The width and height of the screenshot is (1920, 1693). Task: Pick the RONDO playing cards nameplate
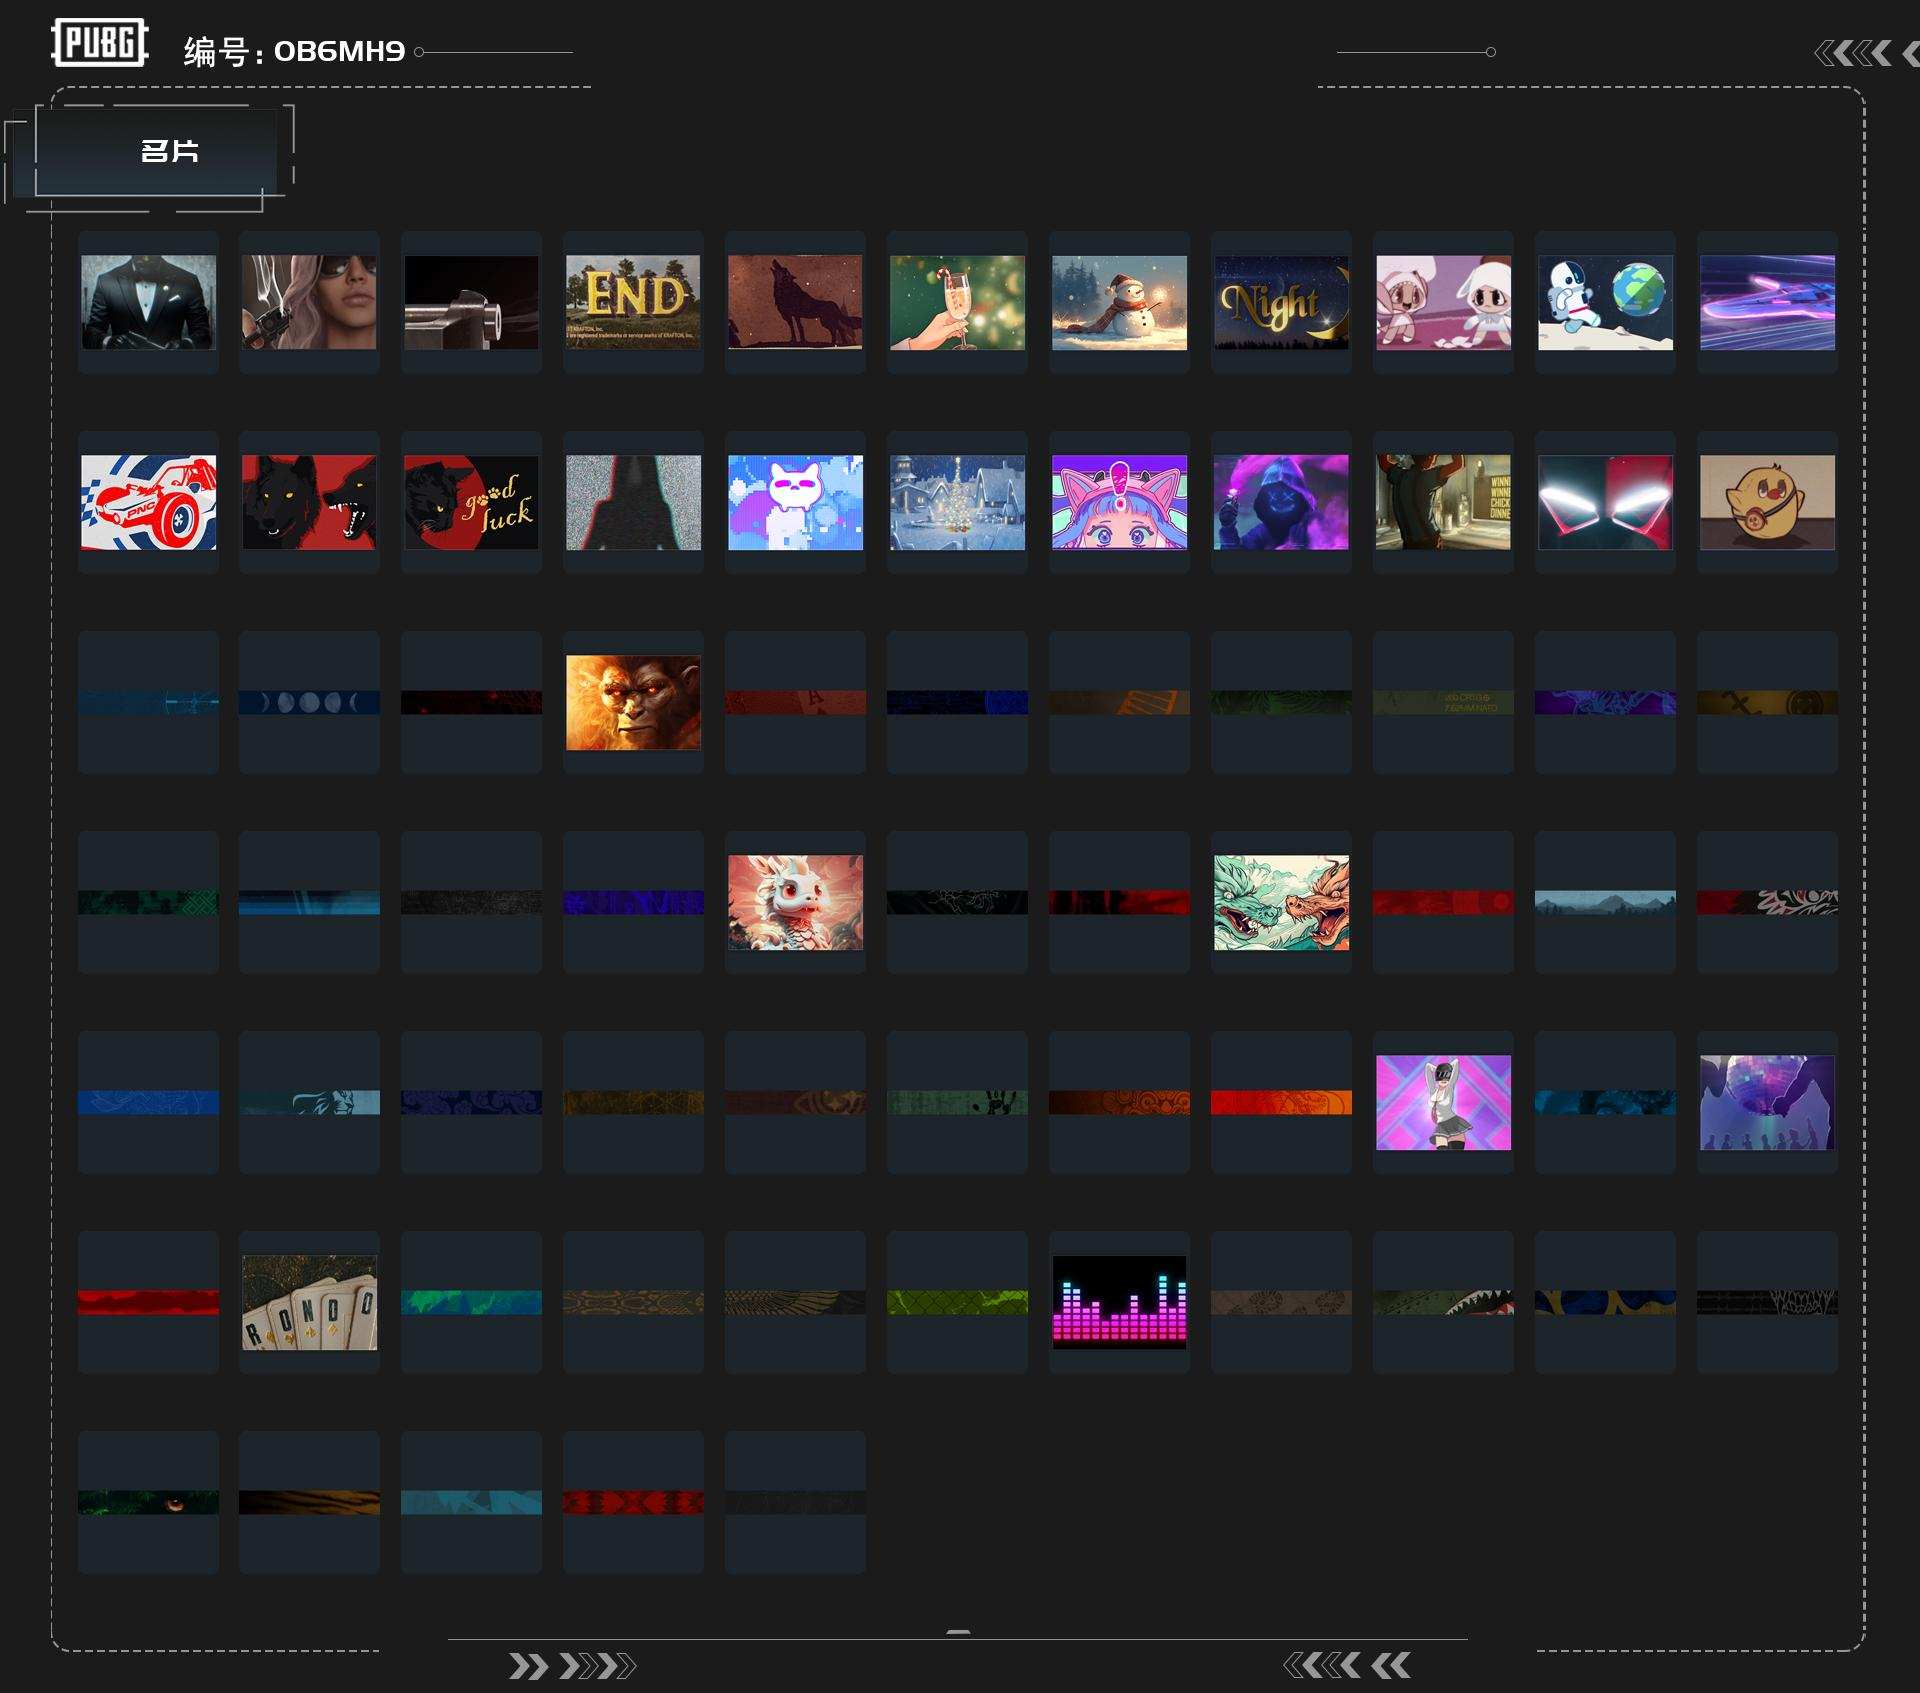tap(310, 1302)
